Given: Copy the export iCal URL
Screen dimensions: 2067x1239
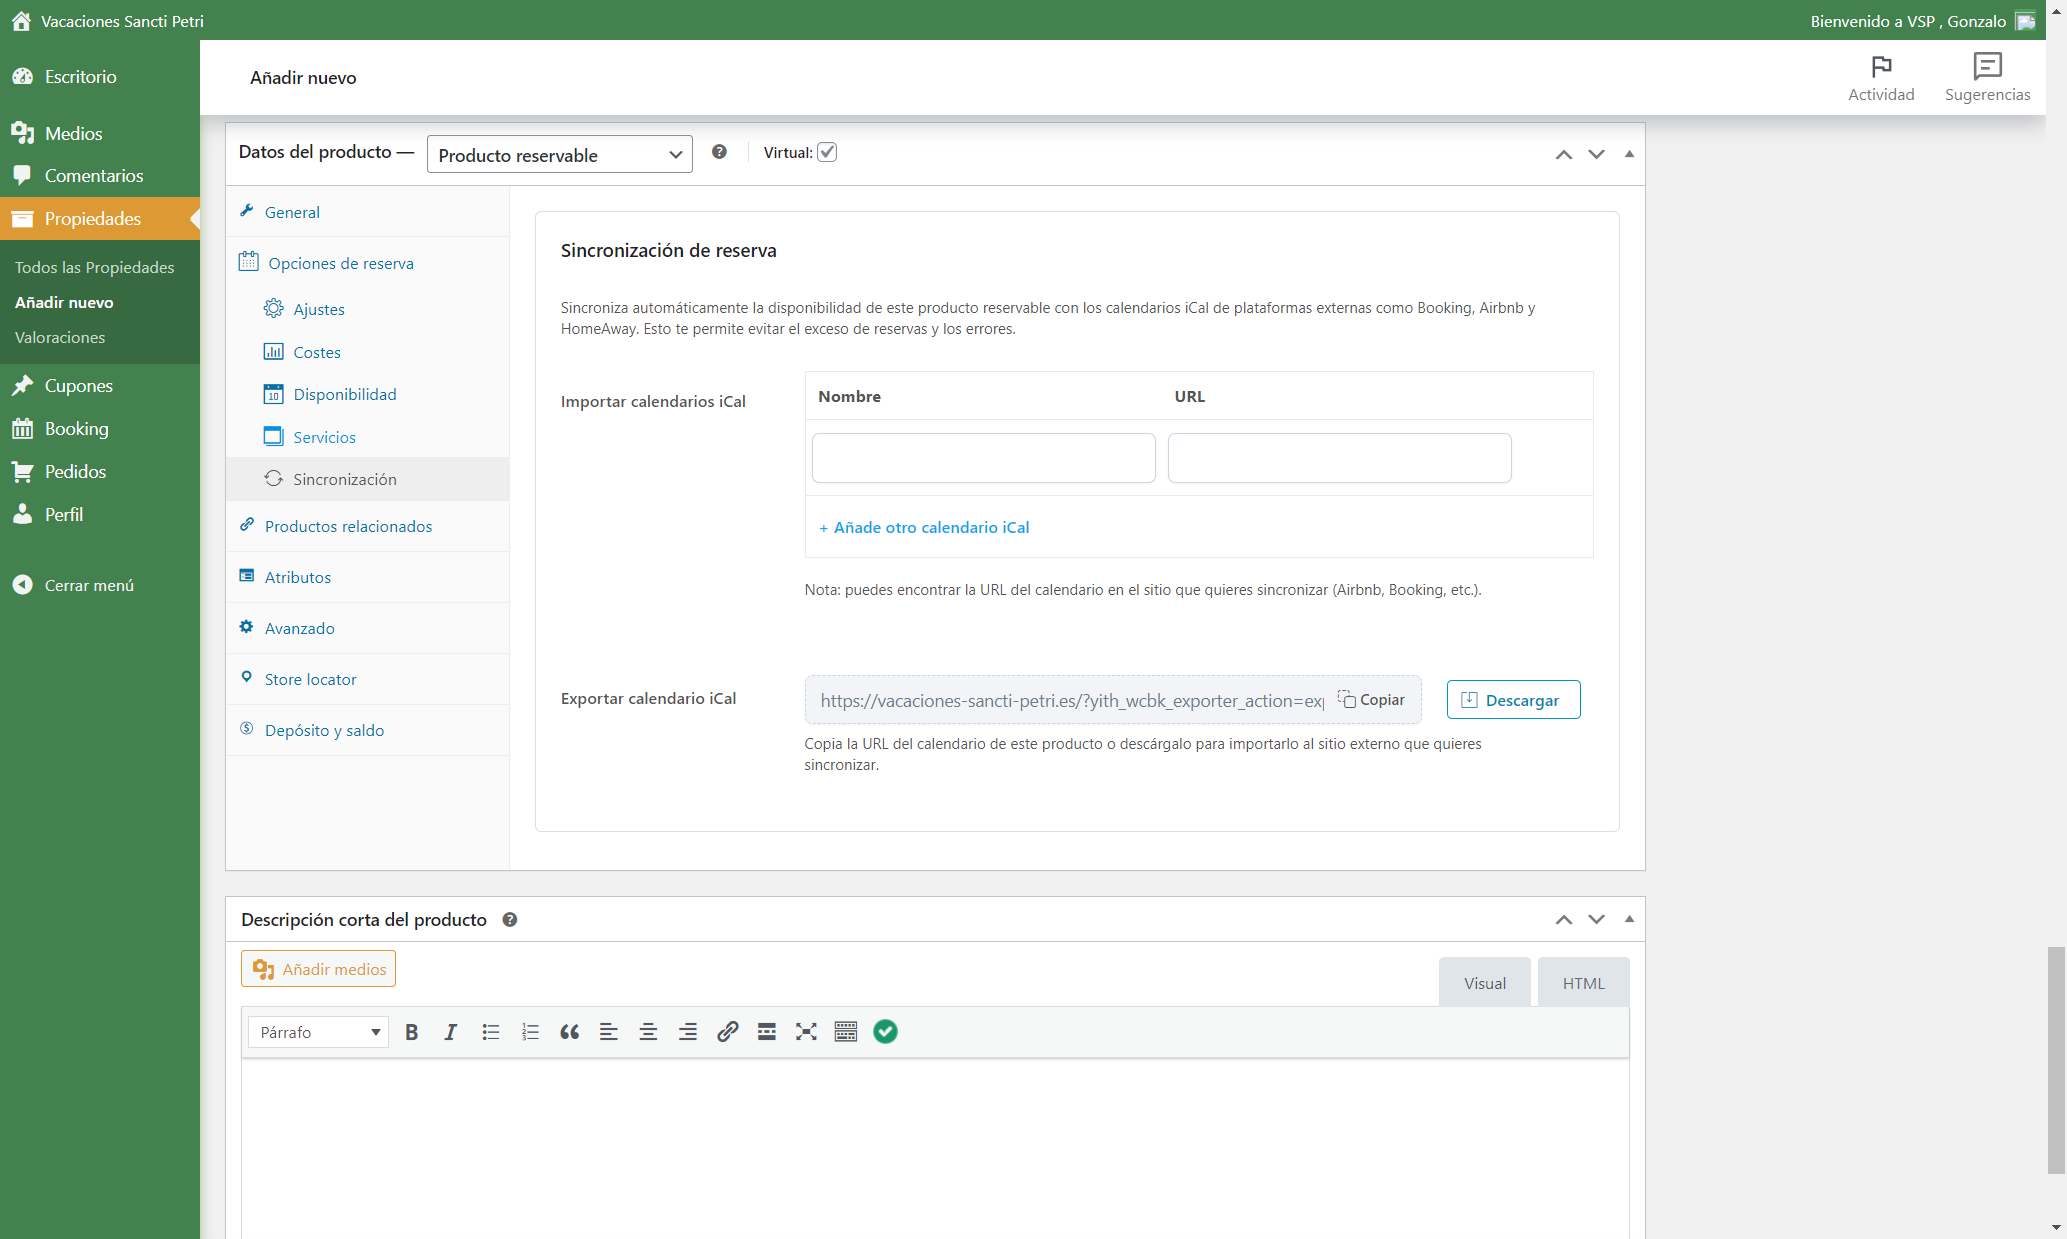Looking at the screenshot, I should 1372,700.
